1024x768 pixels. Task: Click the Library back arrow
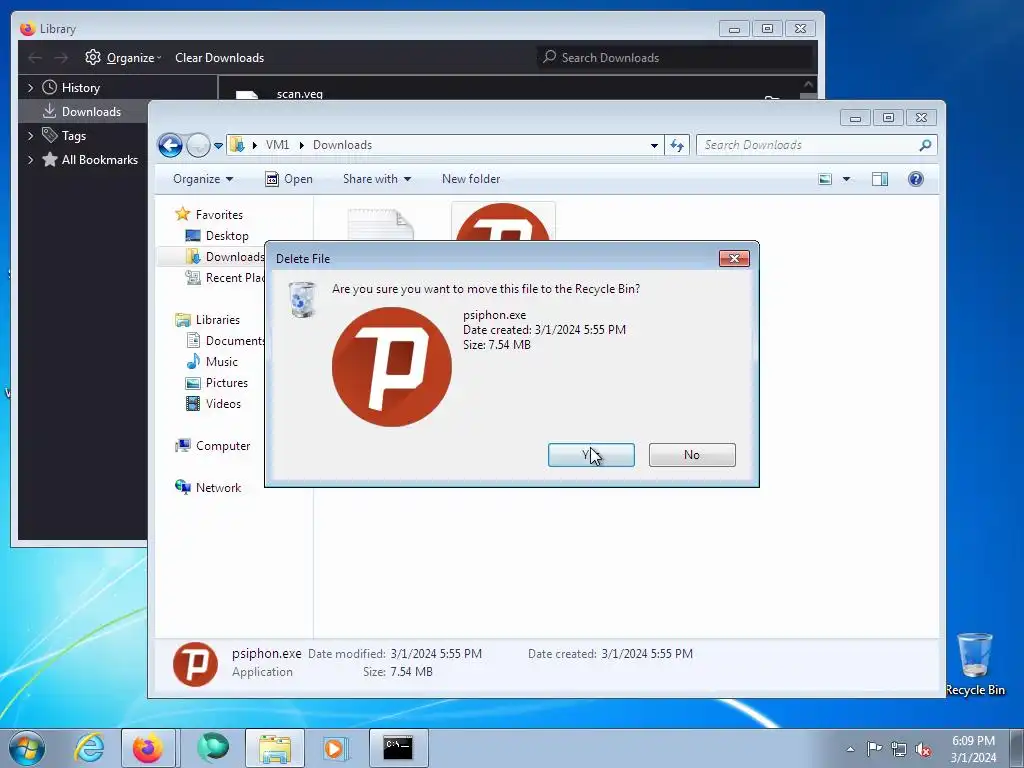35,57
